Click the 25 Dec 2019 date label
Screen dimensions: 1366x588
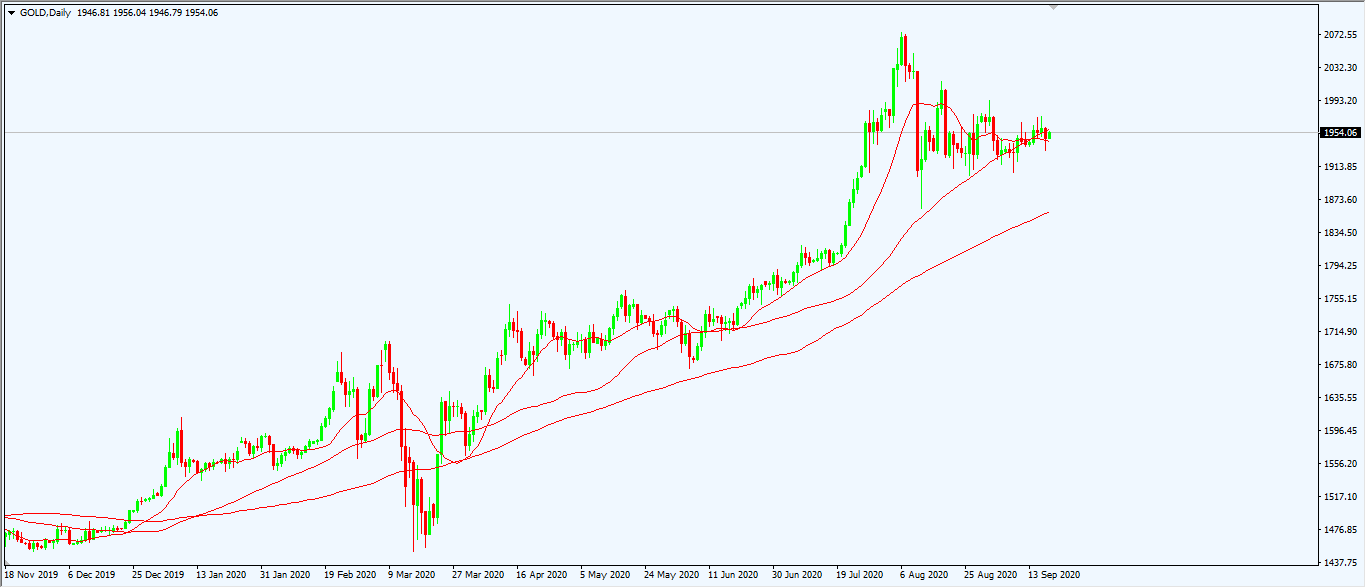[x=160, y=576]
